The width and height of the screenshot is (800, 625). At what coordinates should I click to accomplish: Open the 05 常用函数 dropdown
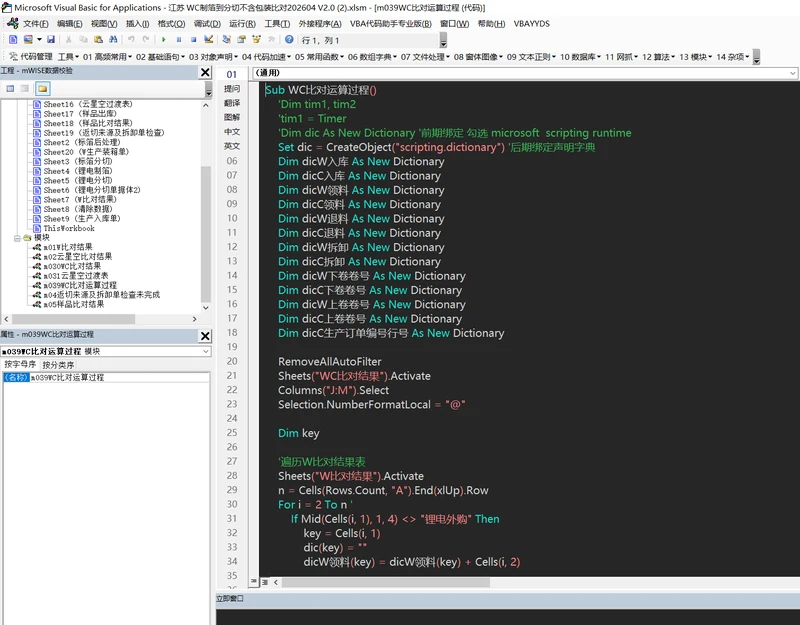click(319, 57)
